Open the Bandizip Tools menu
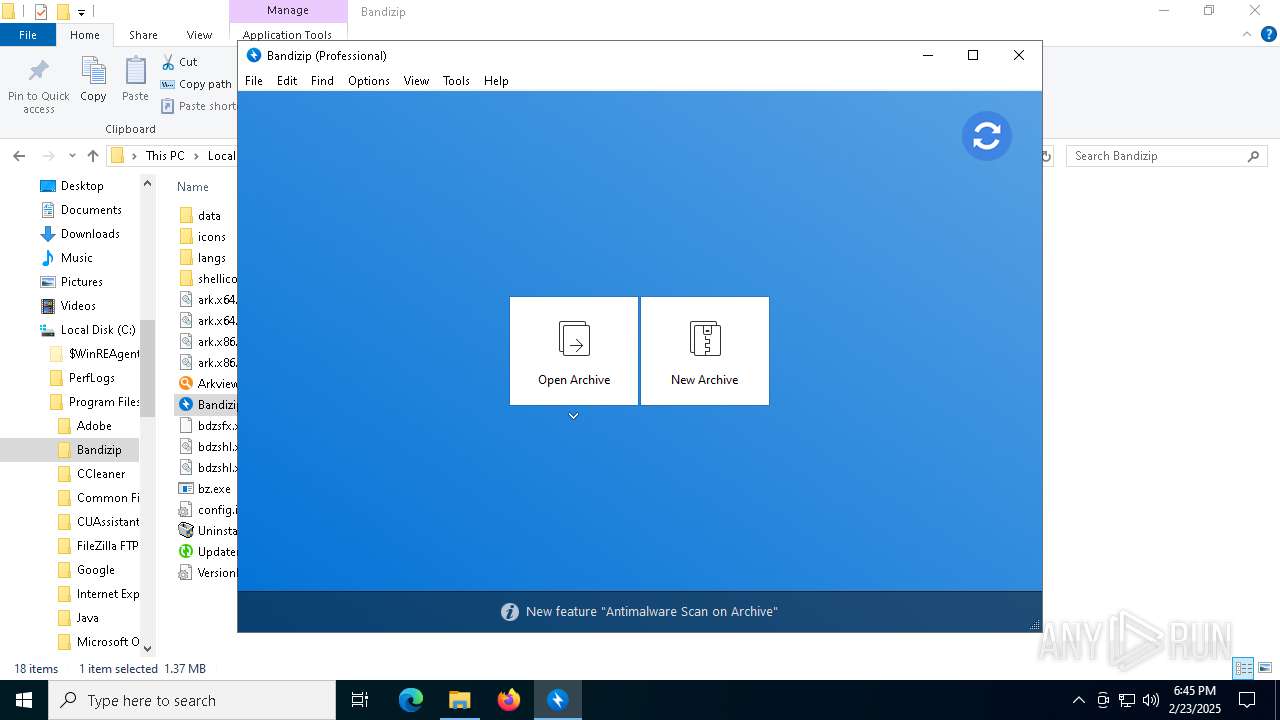The width and height of the screenshot is (1280, 720). pyautogui.click(x=456, y=81)
